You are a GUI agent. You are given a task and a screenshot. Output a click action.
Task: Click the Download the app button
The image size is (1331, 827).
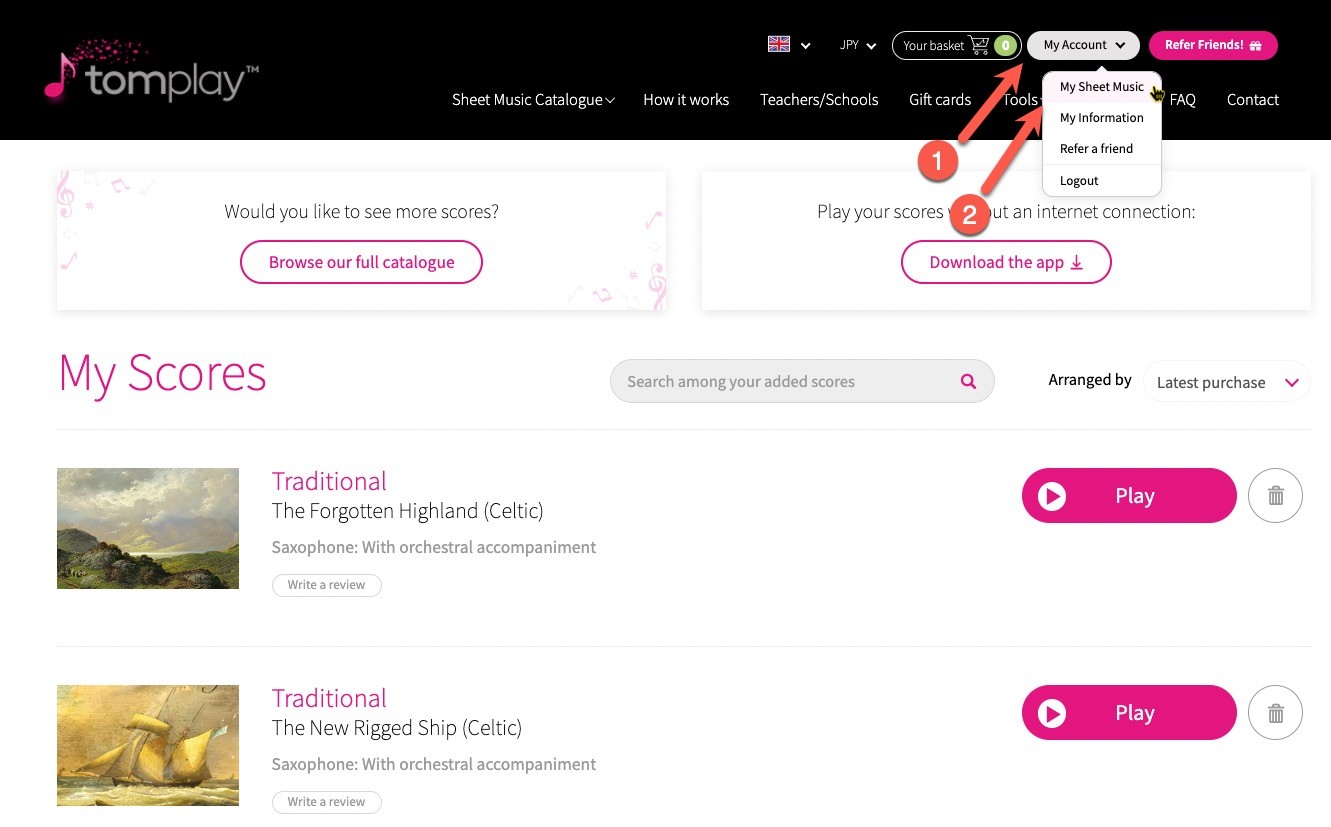[1006, 262]
